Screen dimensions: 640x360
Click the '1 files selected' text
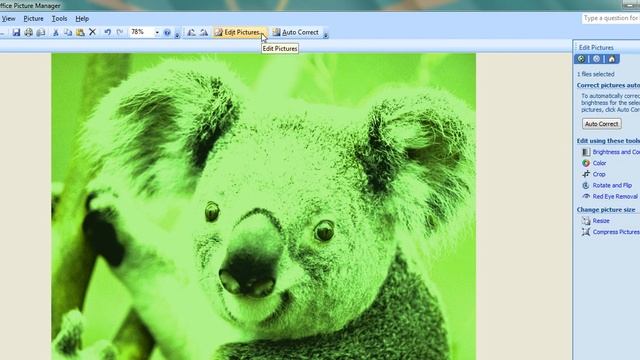coord(596,74)
